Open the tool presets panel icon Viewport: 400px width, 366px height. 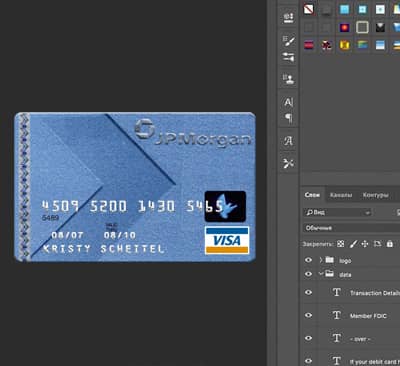tap(288, 163)
